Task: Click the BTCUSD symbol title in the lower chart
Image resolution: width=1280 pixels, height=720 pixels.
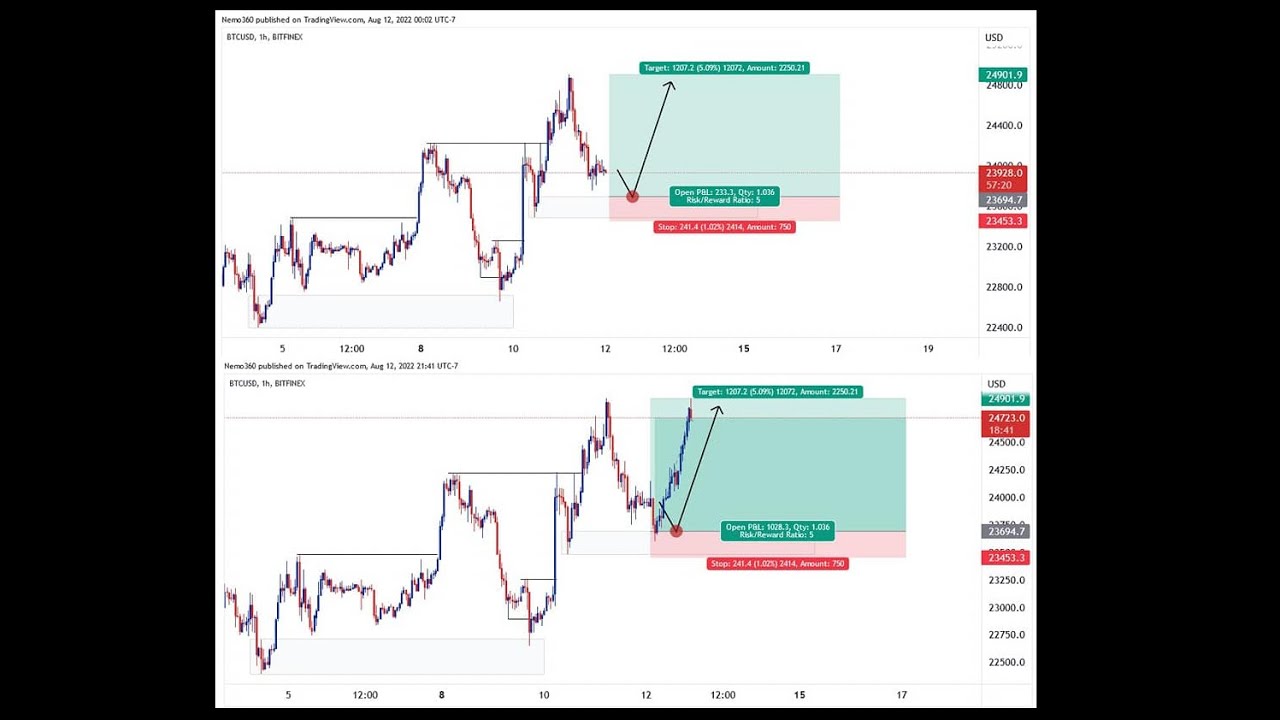Action: 267,383
